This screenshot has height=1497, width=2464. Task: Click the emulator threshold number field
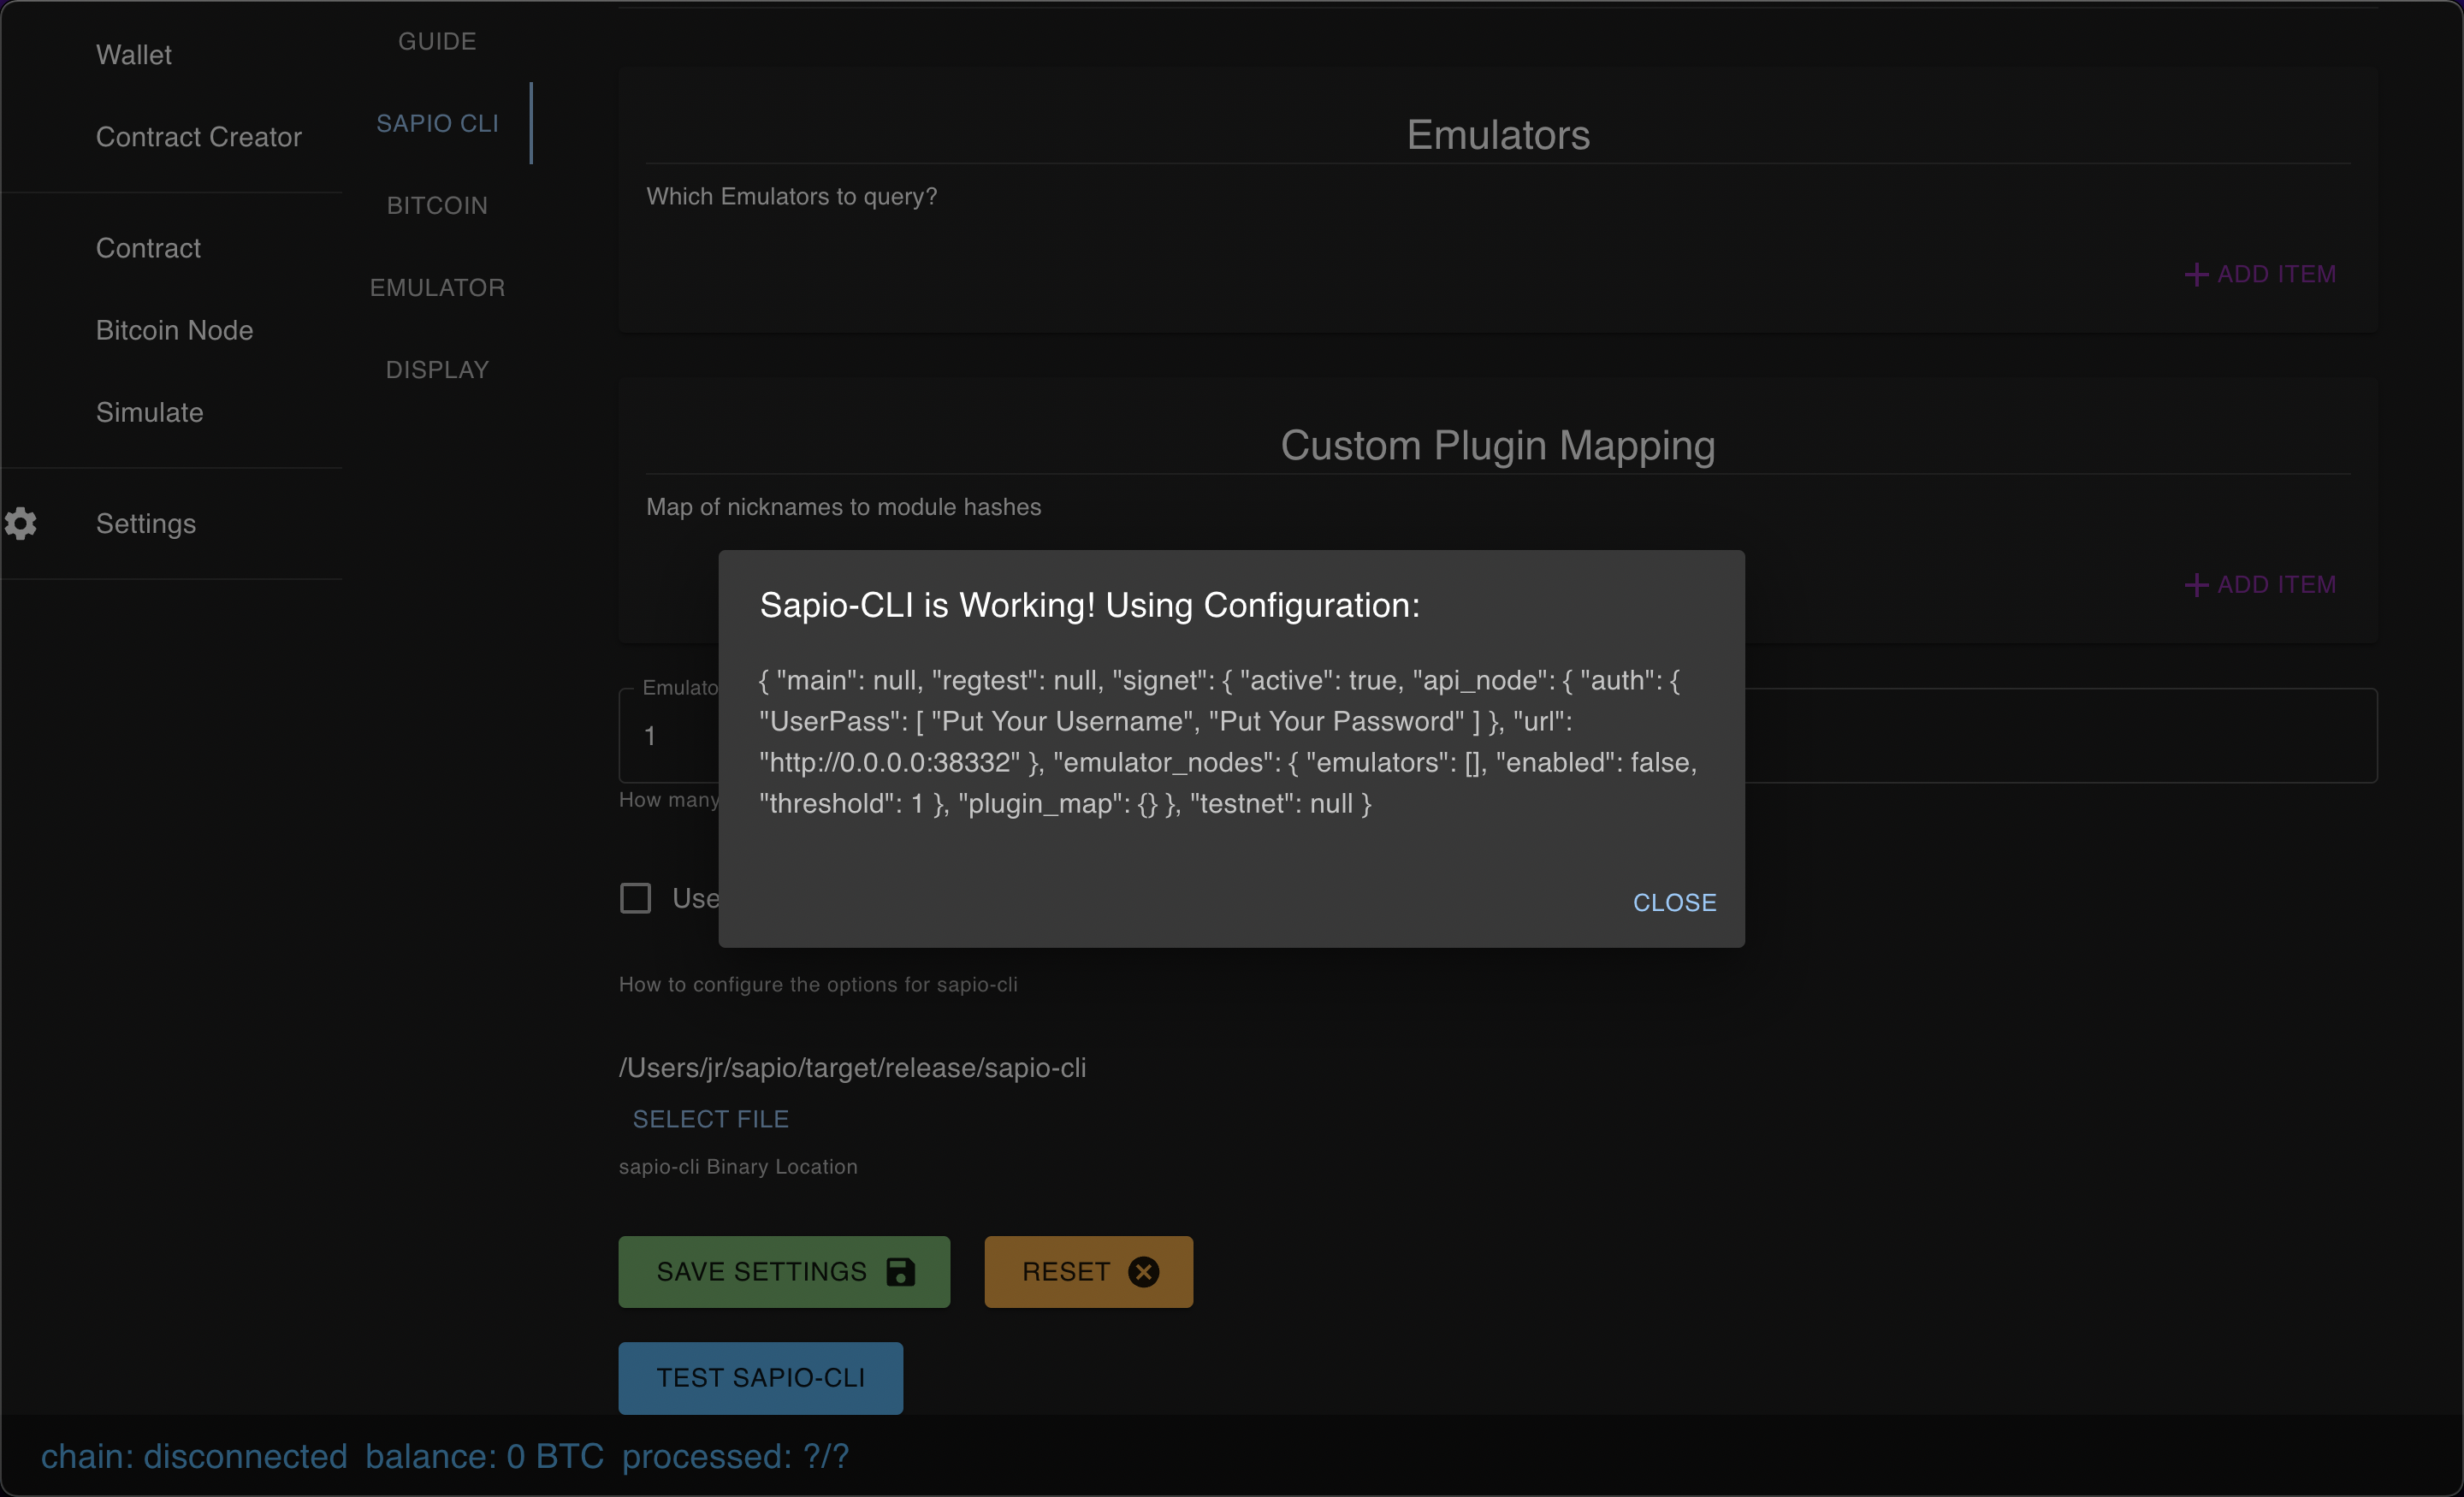[1498, 736]
